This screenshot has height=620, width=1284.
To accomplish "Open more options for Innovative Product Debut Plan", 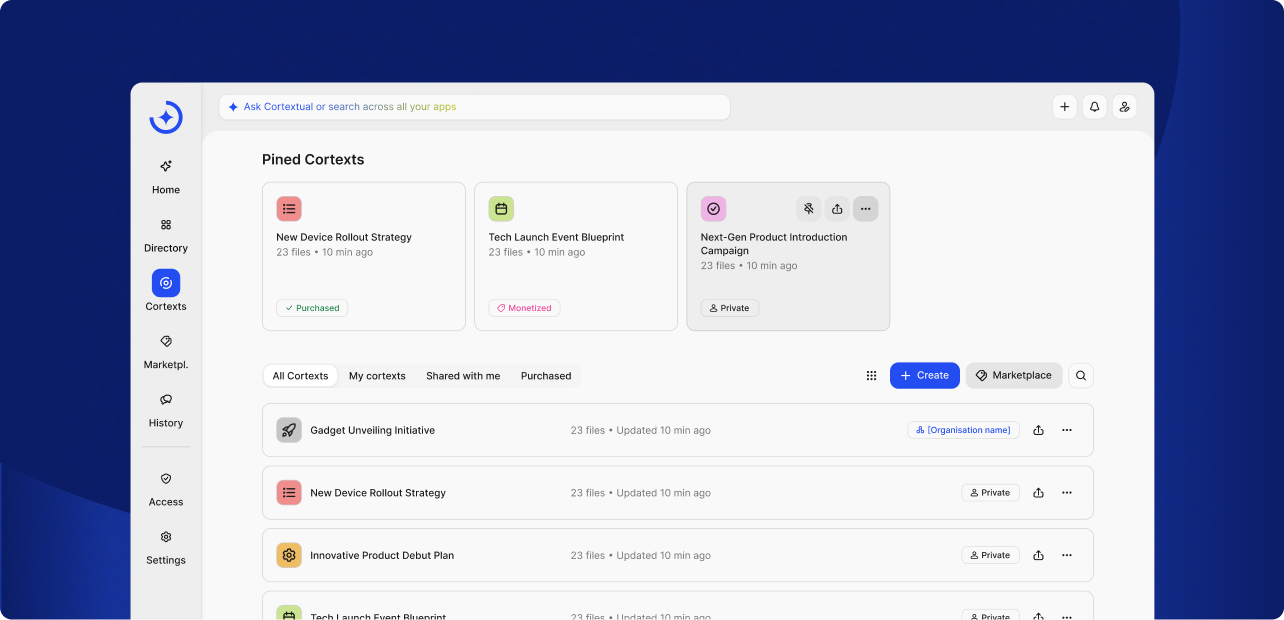I will click(x=1067, y=555).
